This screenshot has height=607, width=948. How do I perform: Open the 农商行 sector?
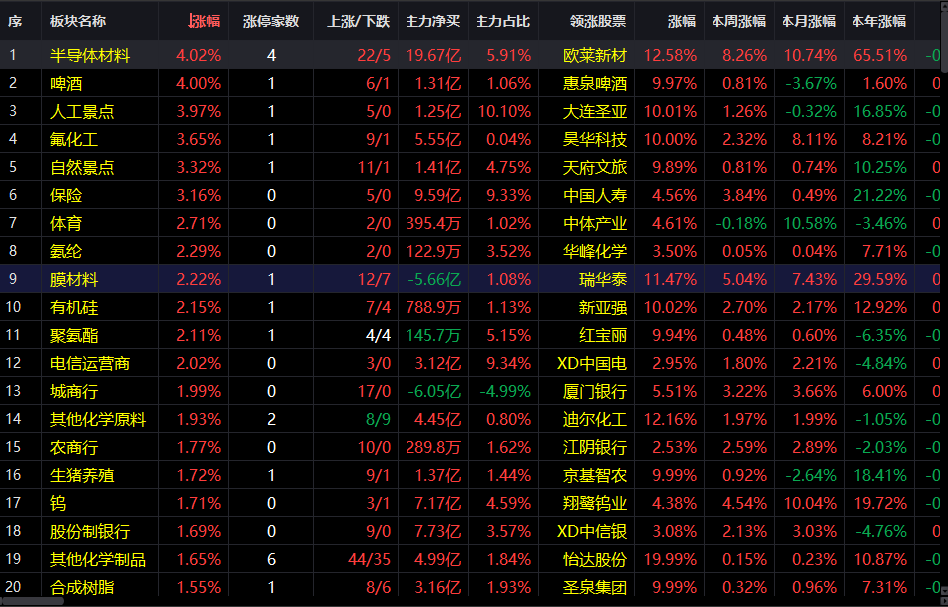click(x=74, y=447)
